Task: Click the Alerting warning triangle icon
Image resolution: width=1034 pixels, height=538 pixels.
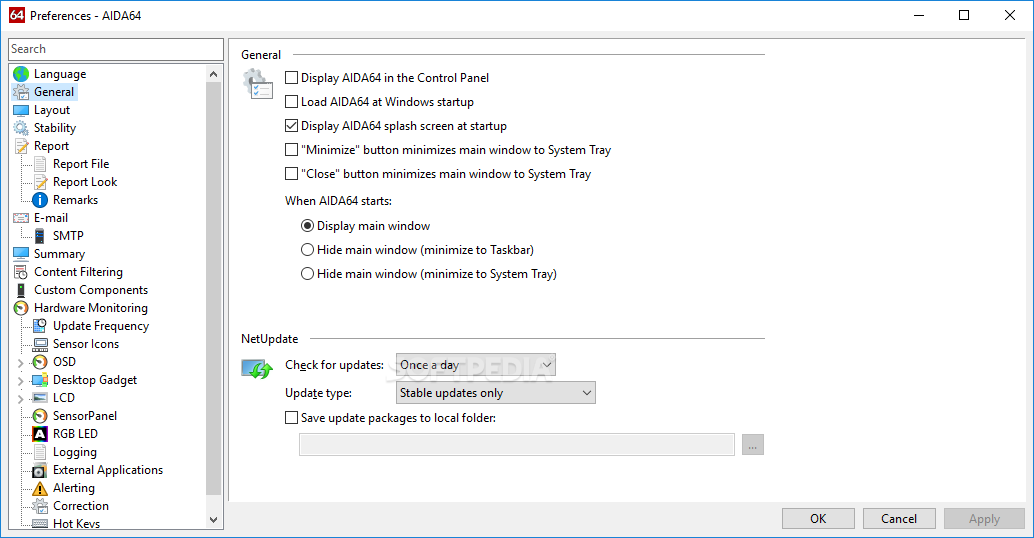Action: click(x=40, y=488)
